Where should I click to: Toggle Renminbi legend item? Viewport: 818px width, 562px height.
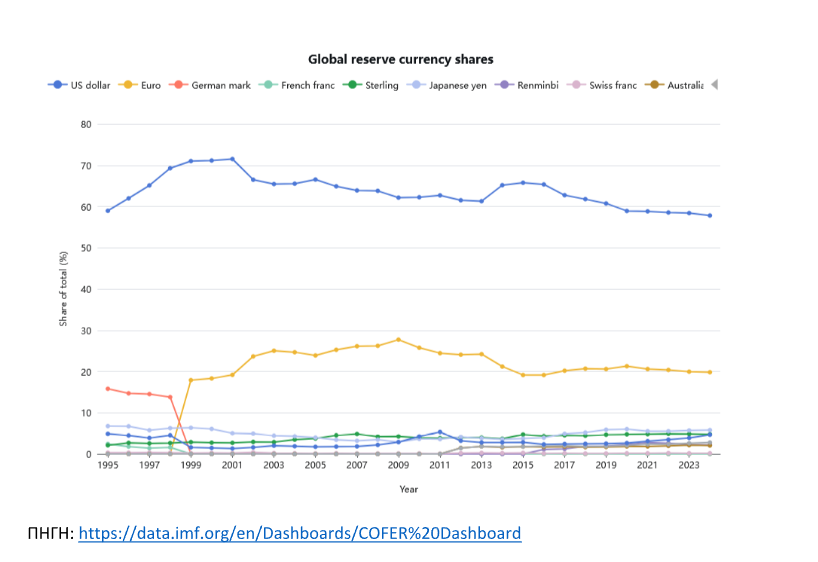530,85
